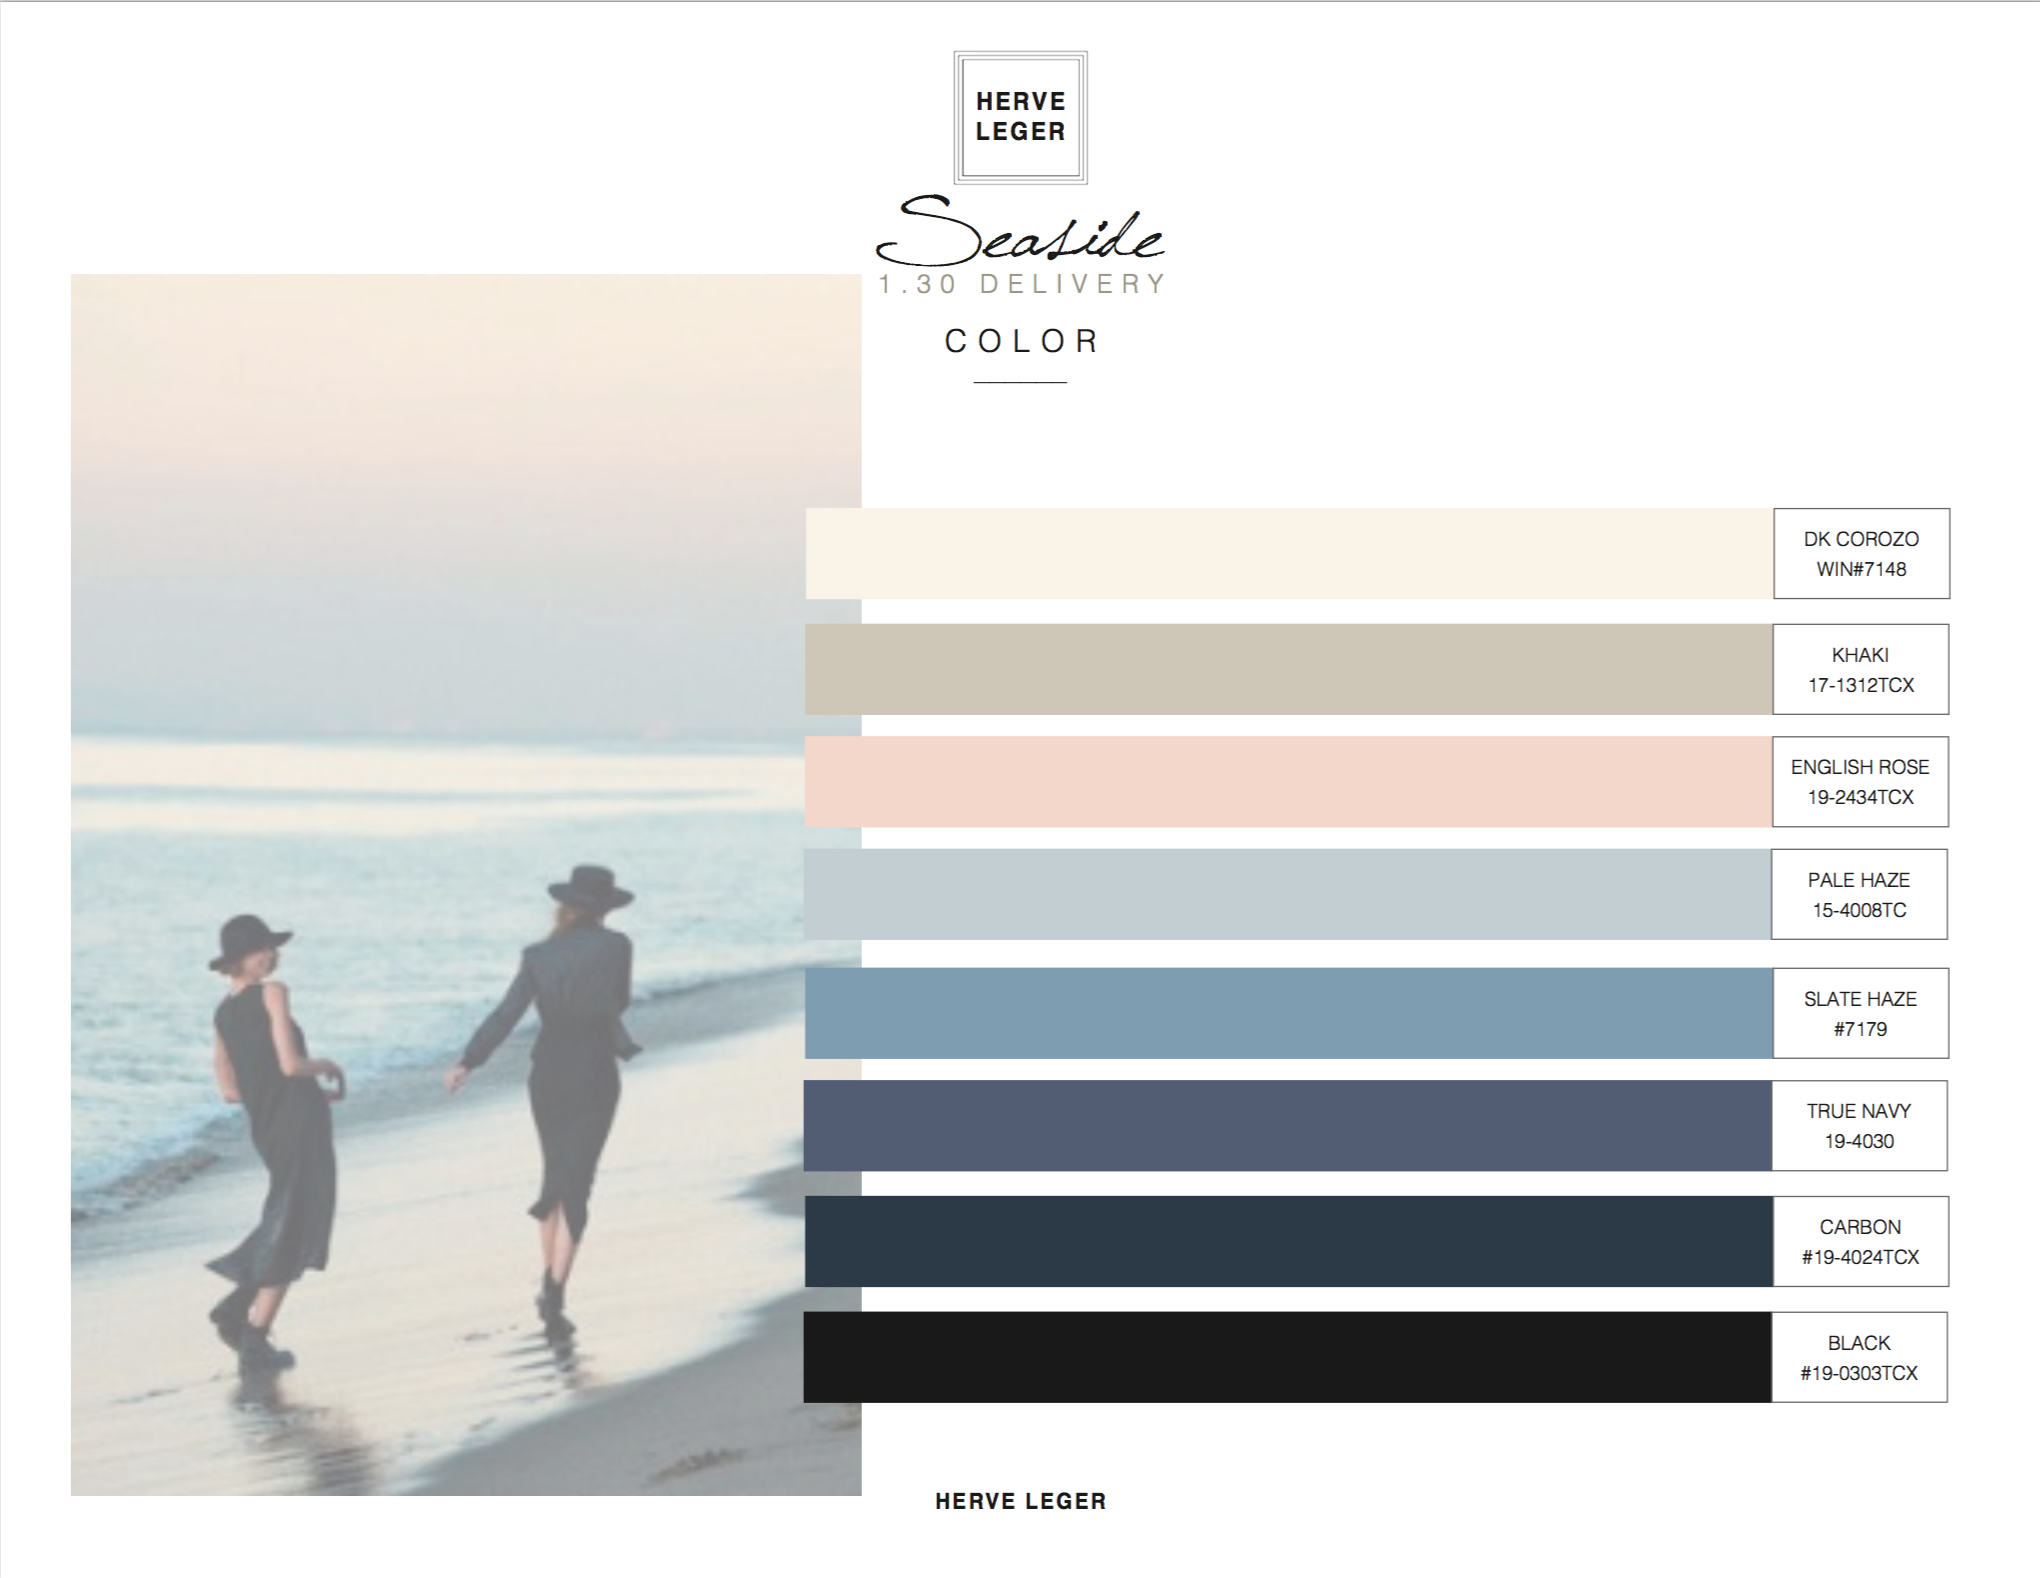Click the PALE HAZE 15-4008TC label

(x=1859, y=894)
